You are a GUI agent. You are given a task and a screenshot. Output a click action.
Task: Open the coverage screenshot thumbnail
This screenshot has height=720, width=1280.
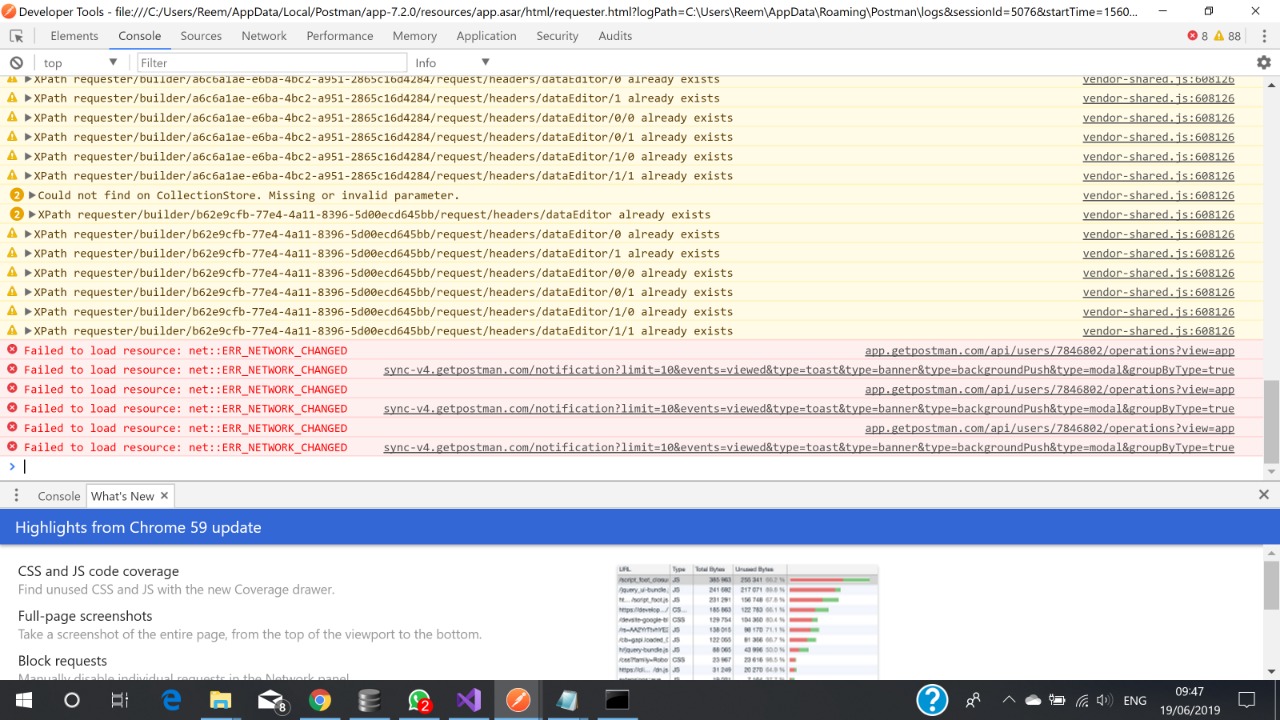(x=747, y=622)
